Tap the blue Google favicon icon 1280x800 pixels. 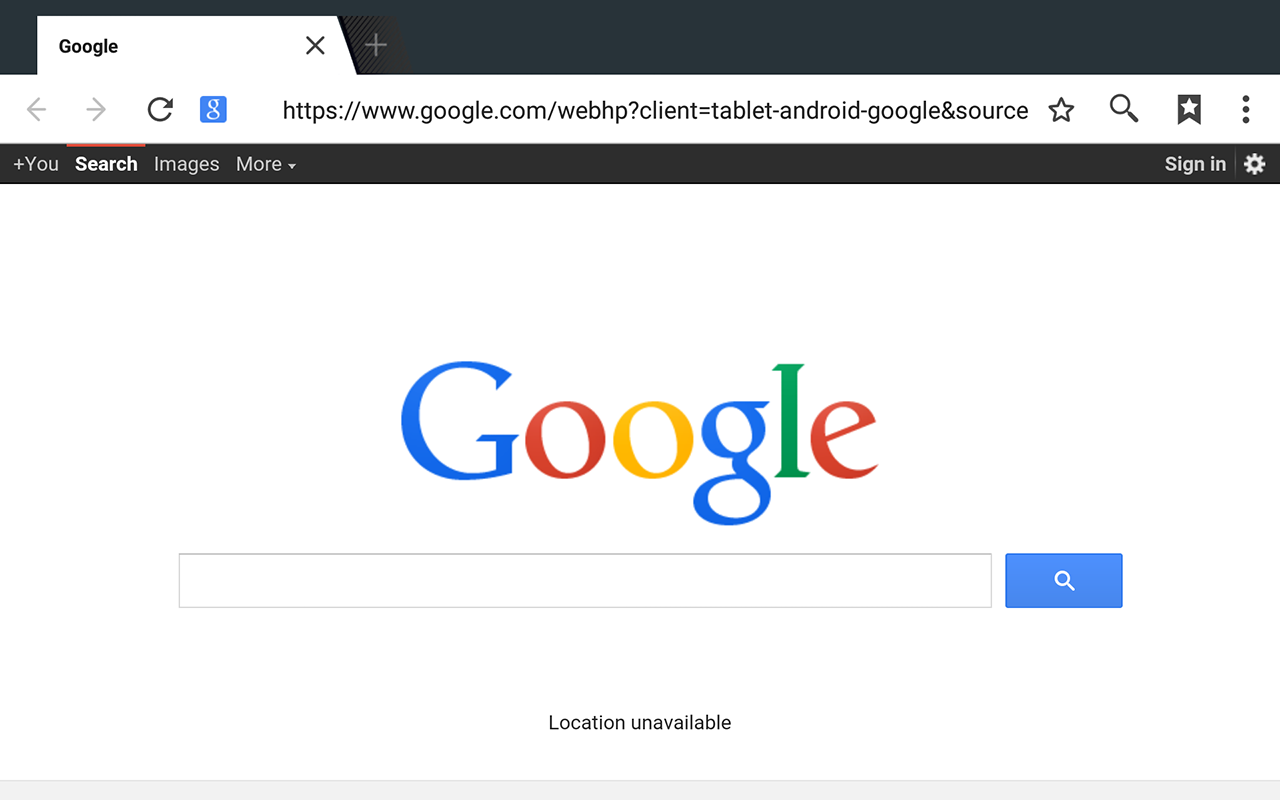click(x=213, y=109)
